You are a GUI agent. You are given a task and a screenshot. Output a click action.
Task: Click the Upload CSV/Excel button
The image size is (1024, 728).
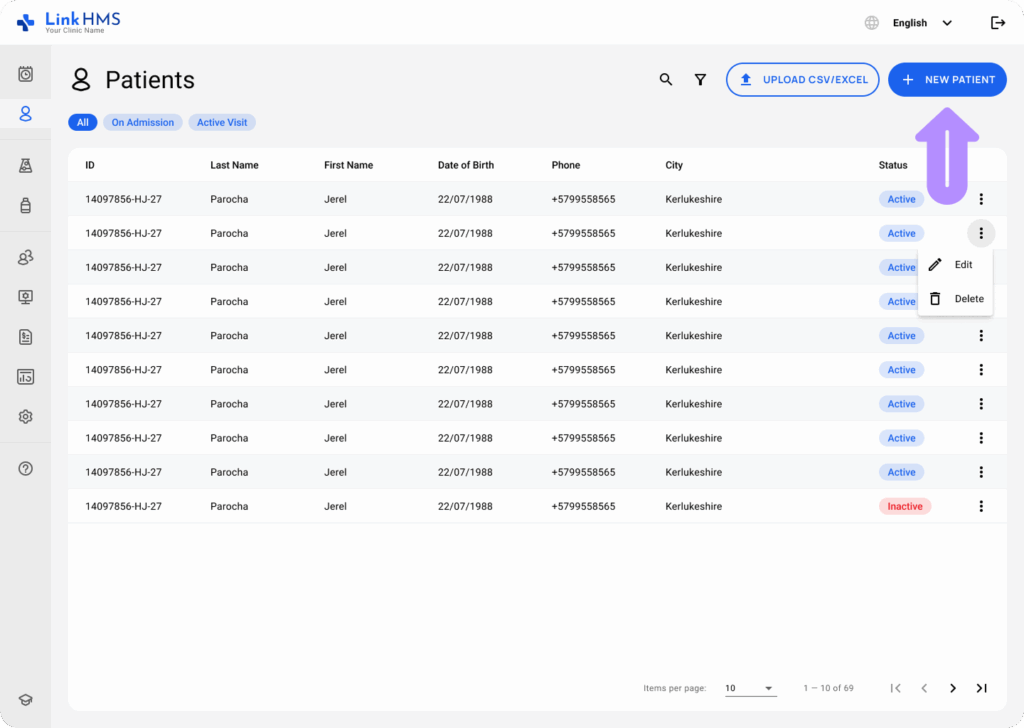(x=802, y=80)
